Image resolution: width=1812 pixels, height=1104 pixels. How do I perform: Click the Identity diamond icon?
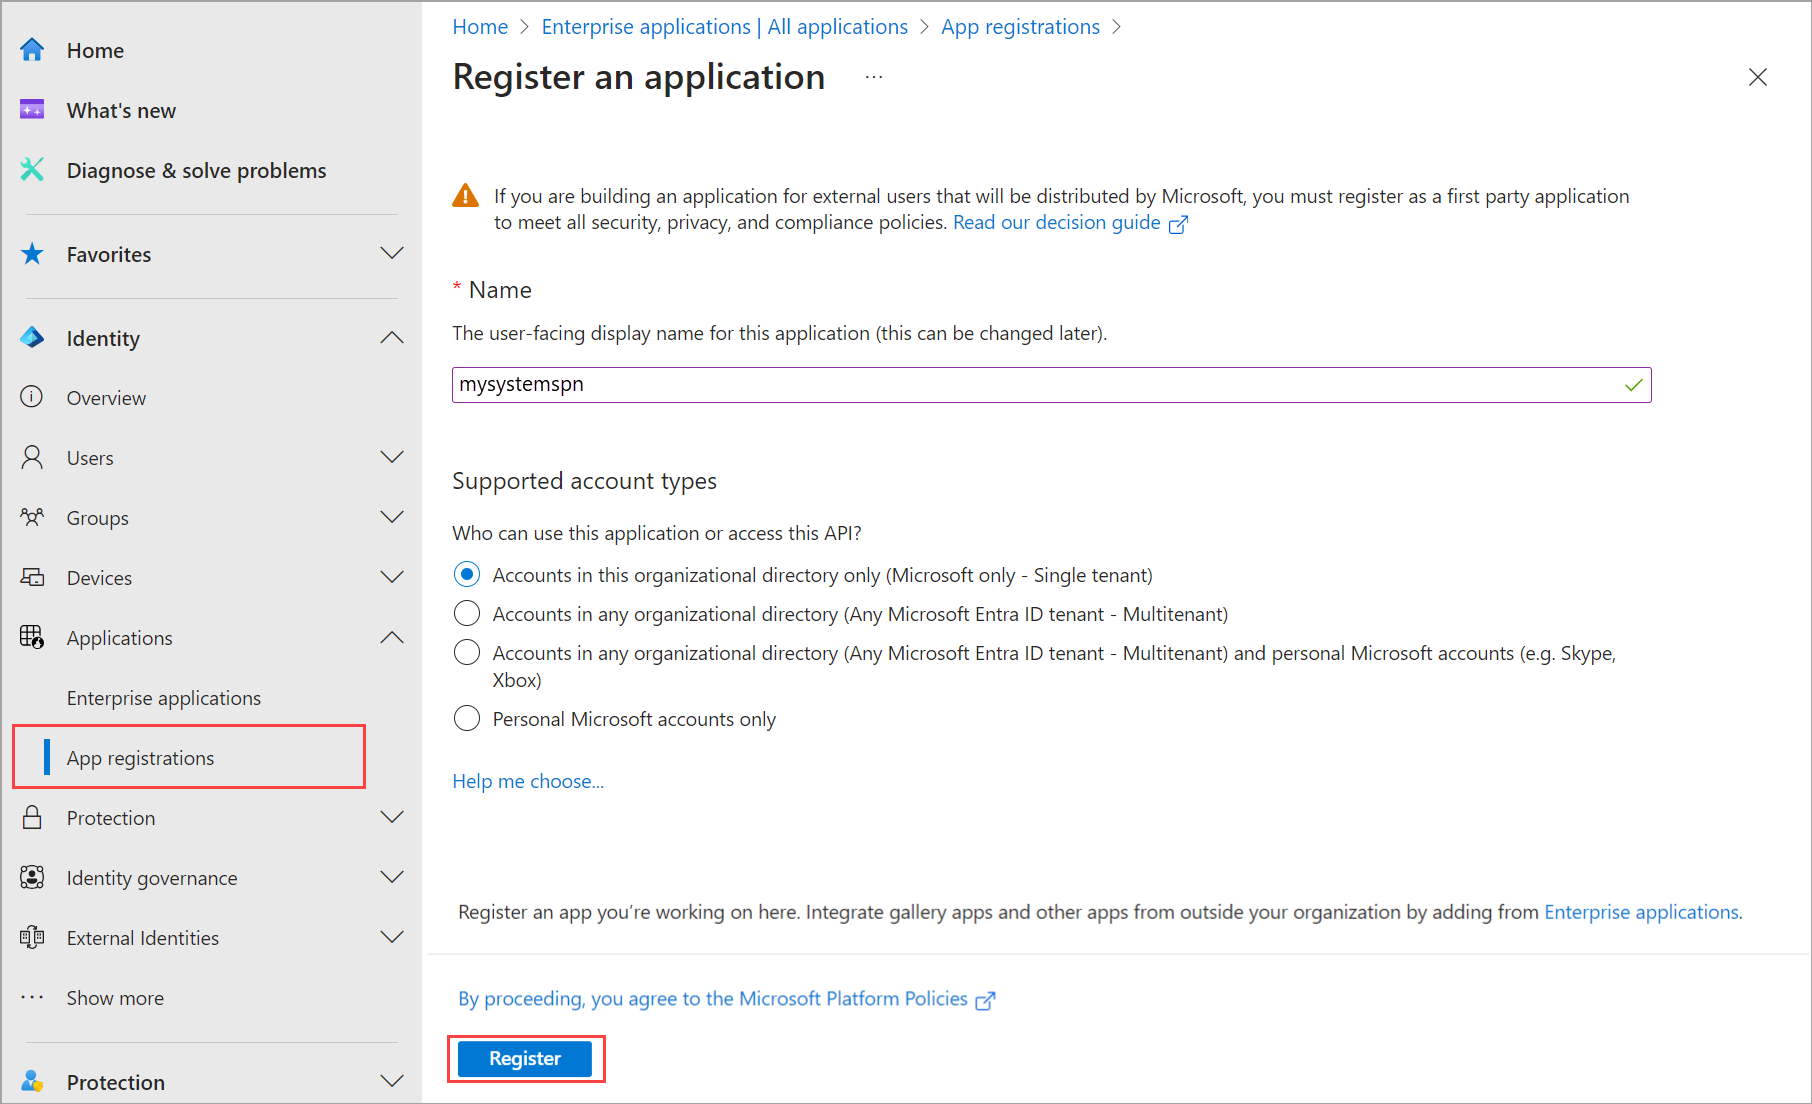tap(32, 338)
